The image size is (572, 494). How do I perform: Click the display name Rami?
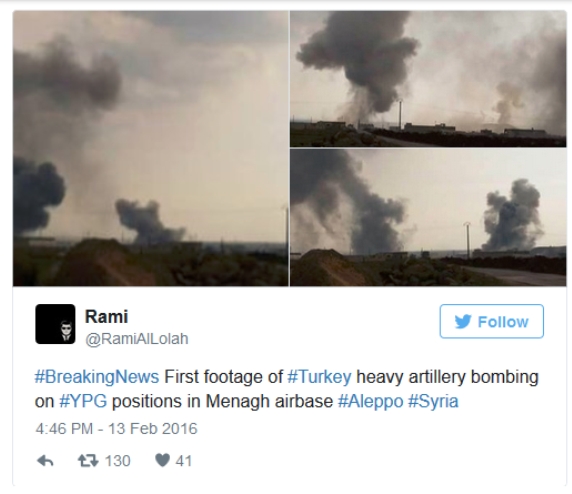[x=107, y=316]
